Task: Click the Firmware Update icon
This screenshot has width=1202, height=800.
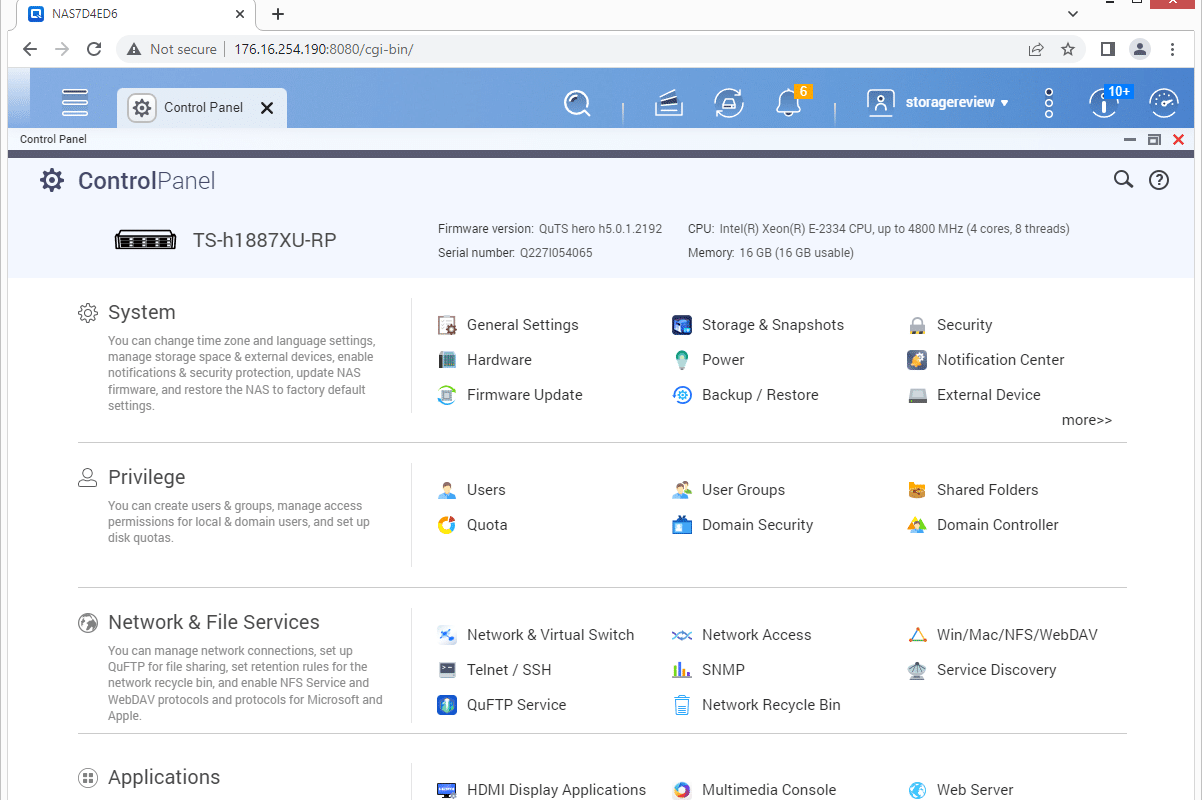Action: (x=448, y=395)
